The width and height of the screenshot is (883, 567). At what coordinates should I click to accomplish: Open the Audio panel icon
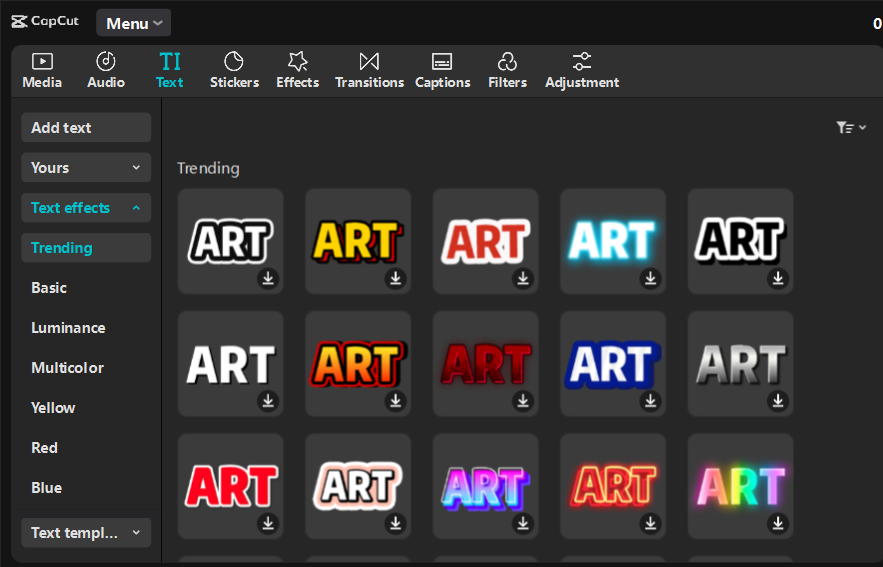coord(106,62)
